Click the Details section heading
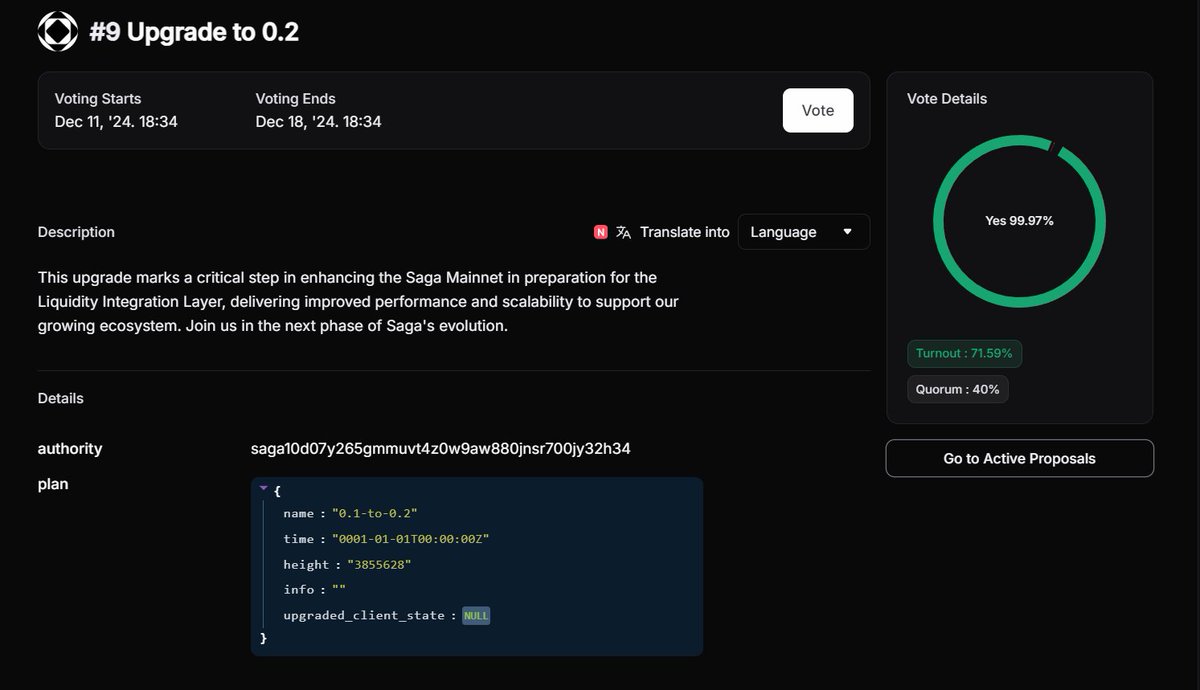1200x690 pixels. pos(60,398)
